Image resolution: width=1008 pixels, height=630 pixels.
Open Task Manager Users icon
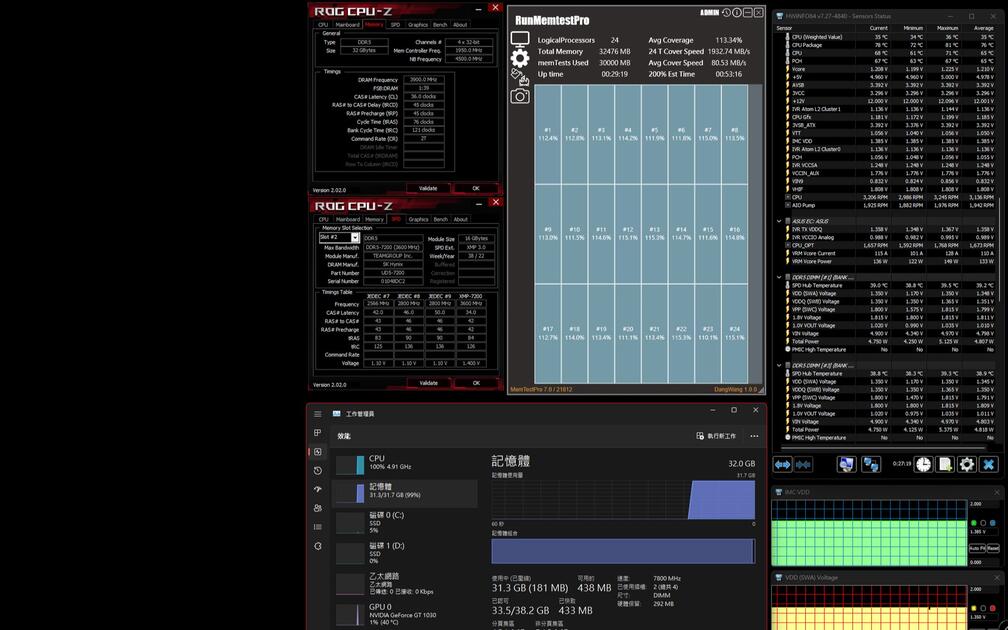(x=318, y=508)
